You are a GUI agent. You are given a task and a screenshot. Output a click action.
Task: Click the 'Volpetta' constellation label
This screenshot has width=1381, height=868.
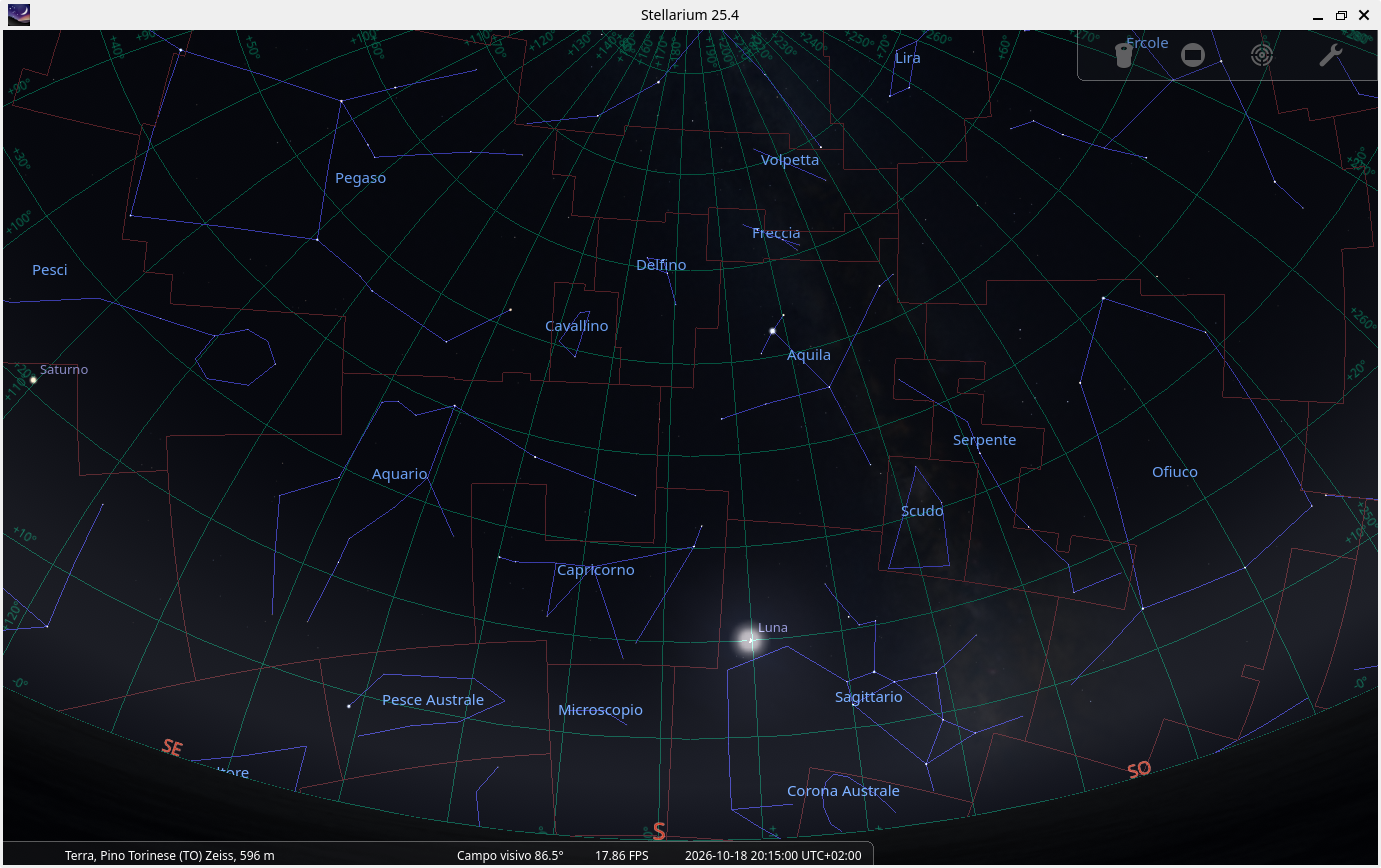click(x=790, y=160)
